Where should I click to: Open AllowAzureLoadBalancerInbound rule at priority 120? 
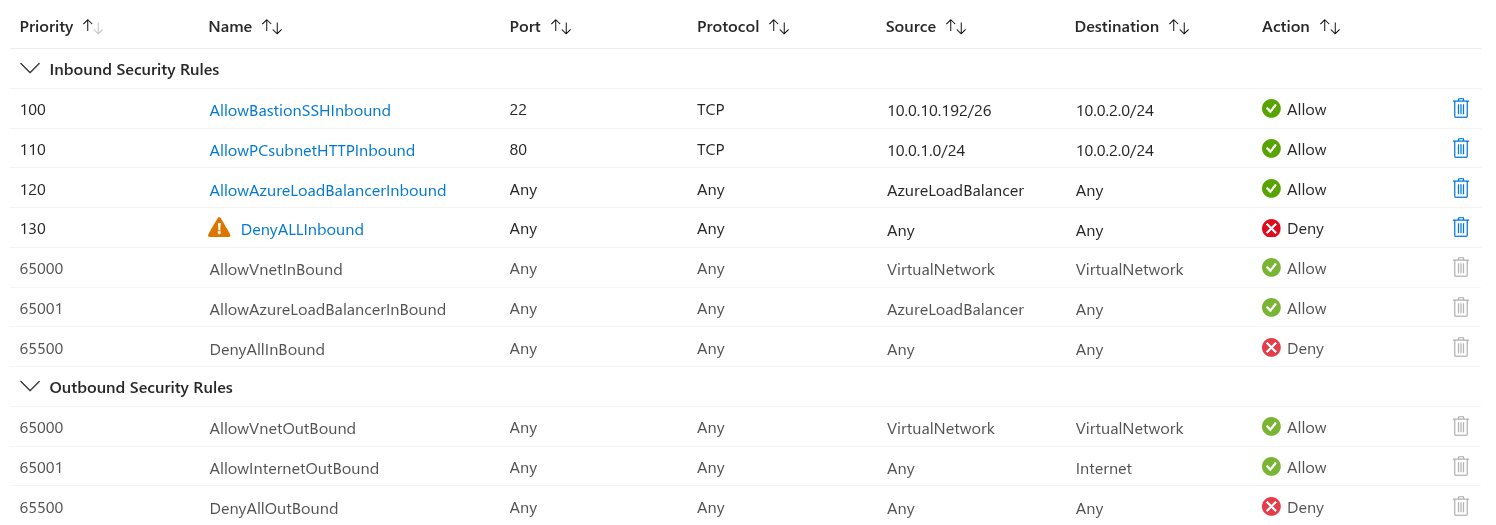(x=328, y=190)
